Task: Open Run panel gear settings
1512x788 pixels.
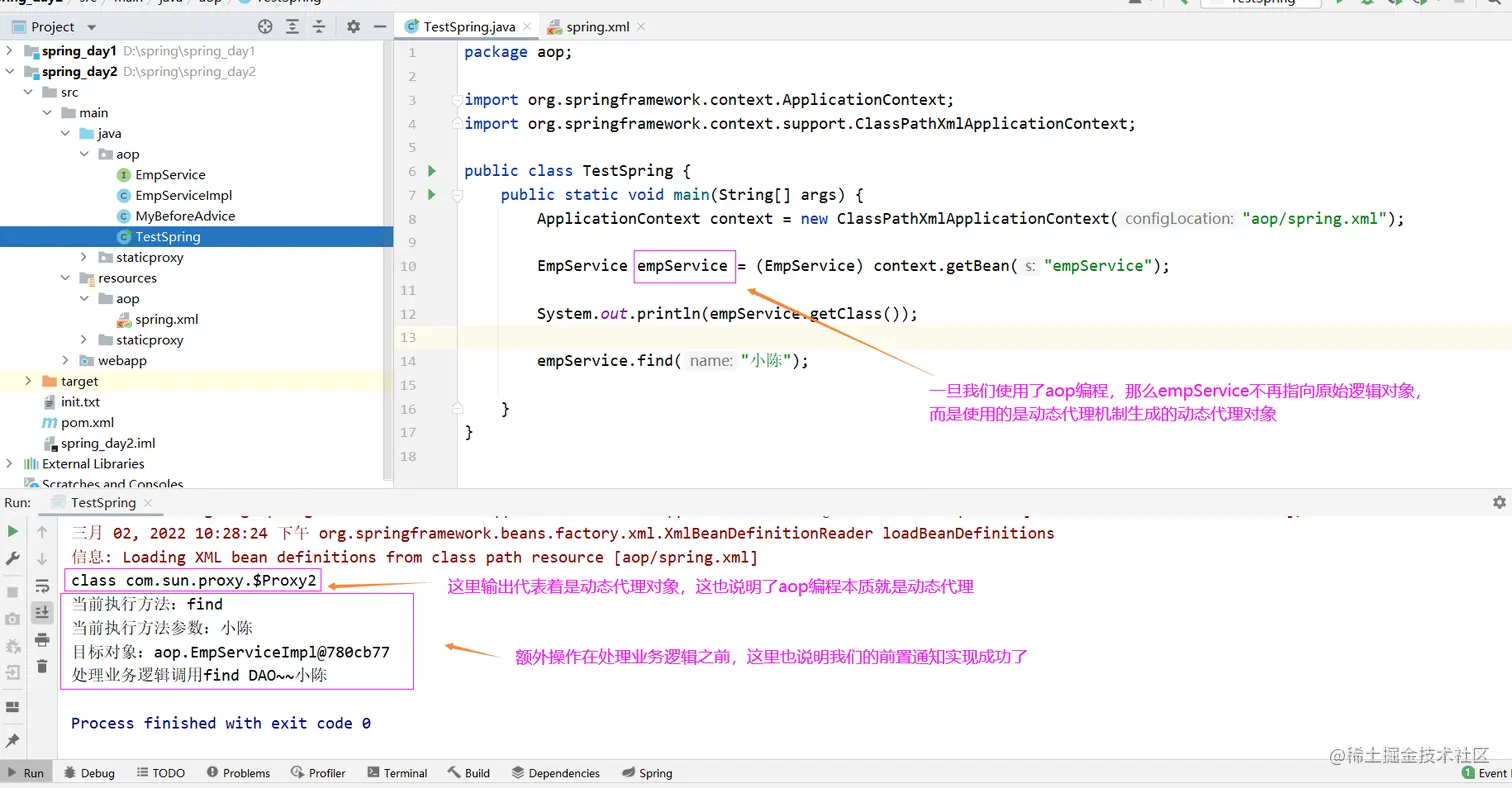Action: pos(1499,502)
